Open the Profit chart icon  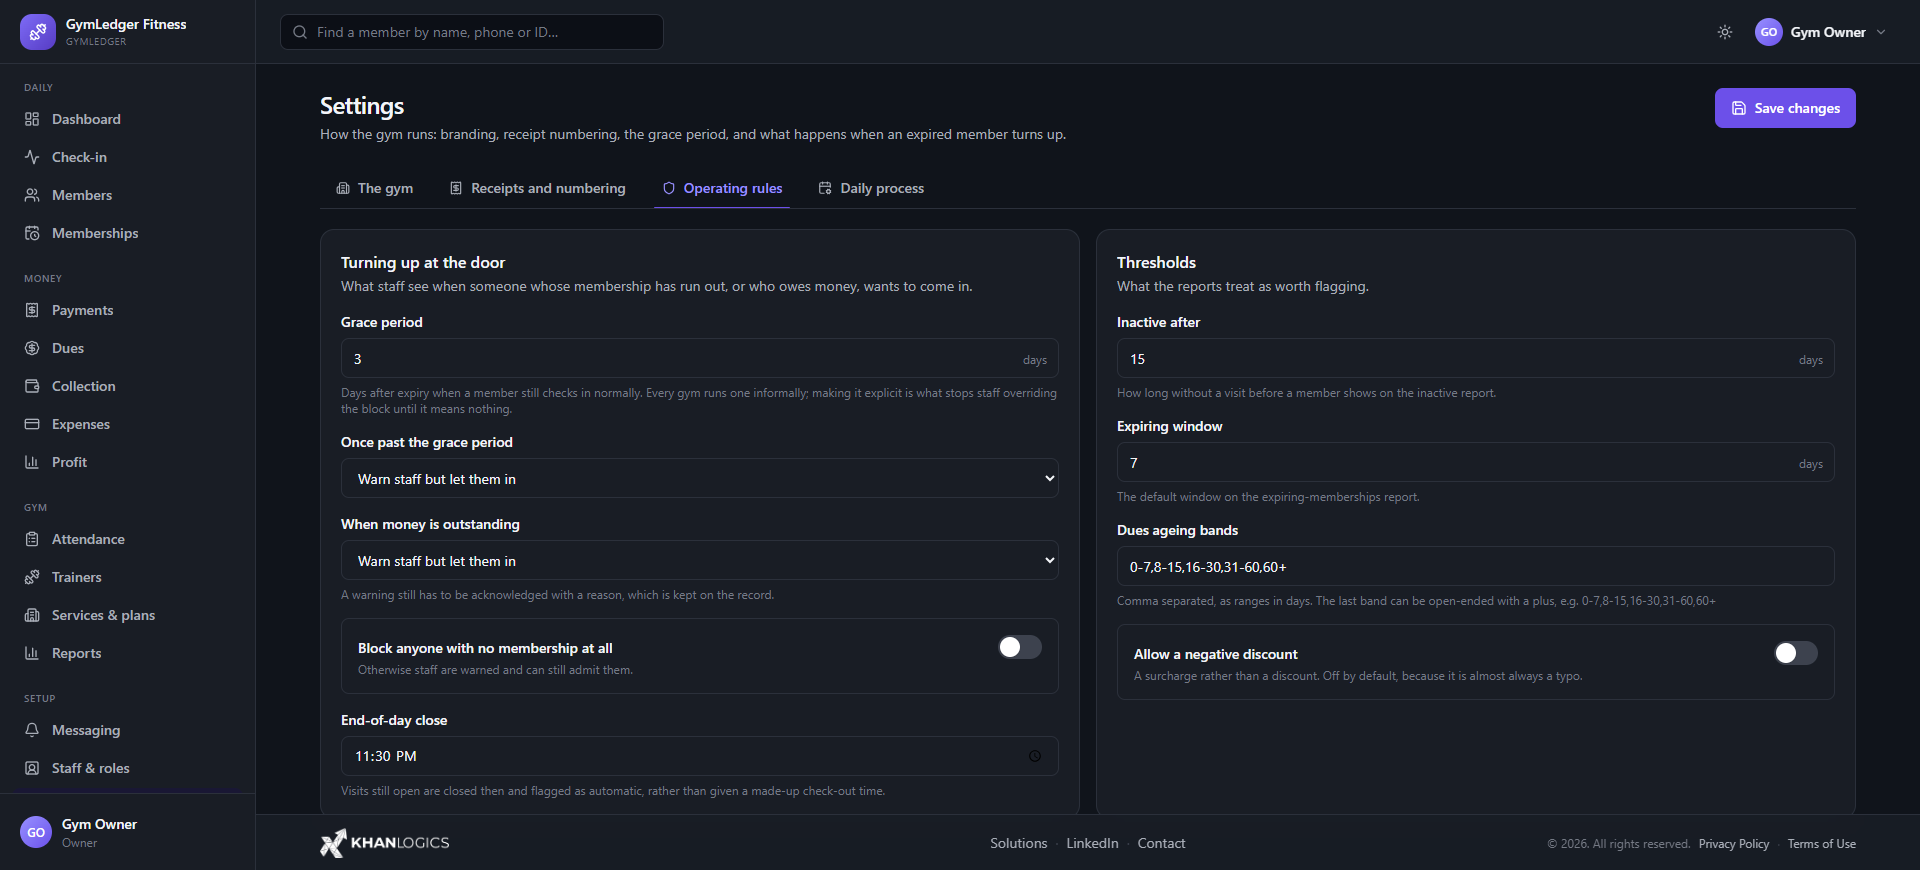(32, 462)
